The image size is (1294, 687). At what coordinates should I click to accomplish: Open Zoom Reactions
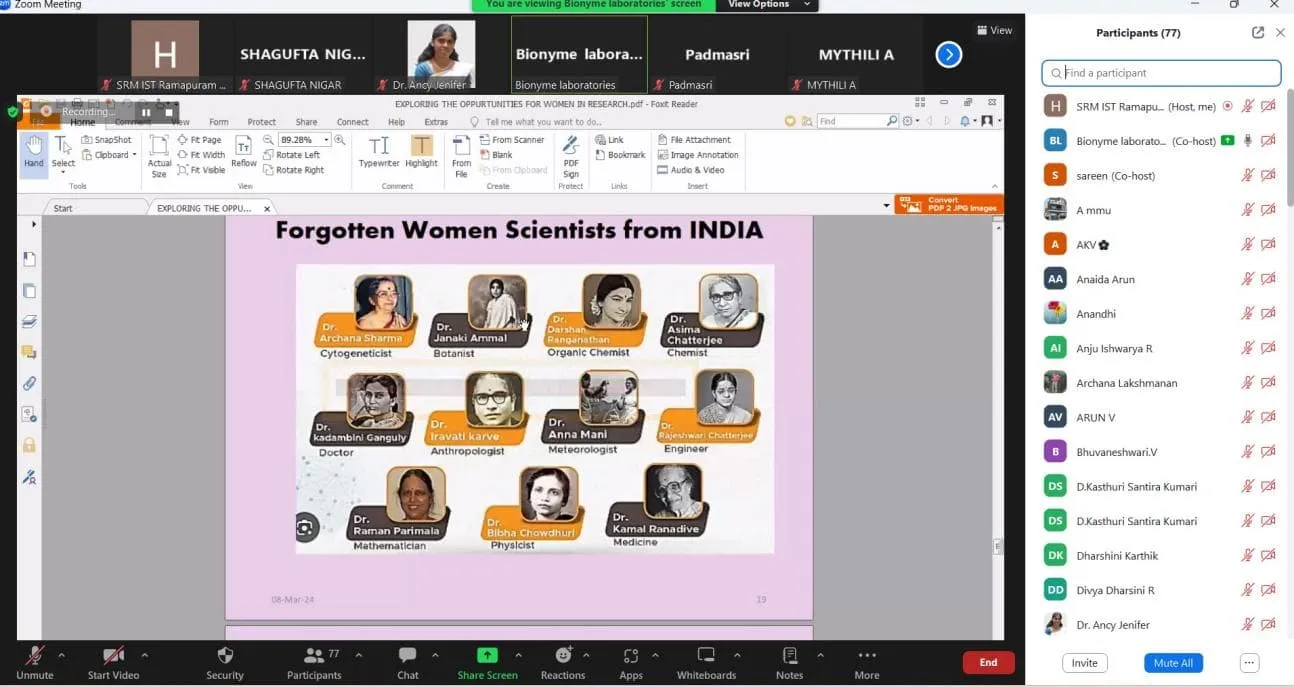click(x=563, y=662)
